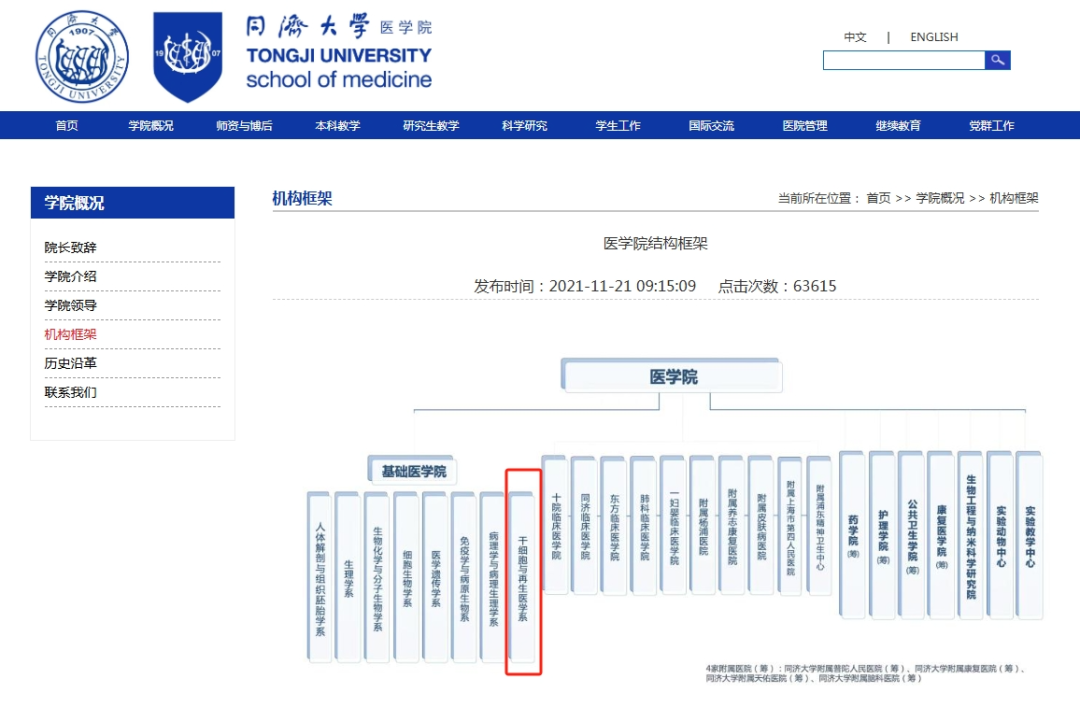Image resolution: width=1080 pixels, height=707 pixels.
Task: Click the 基础医学院 box in chart
Action: [413, 471]
